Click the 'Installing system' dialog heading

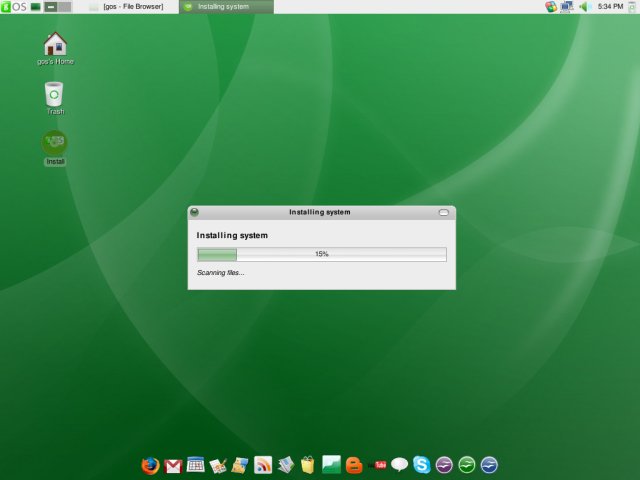pyautogui.click(x=232, y=236)
